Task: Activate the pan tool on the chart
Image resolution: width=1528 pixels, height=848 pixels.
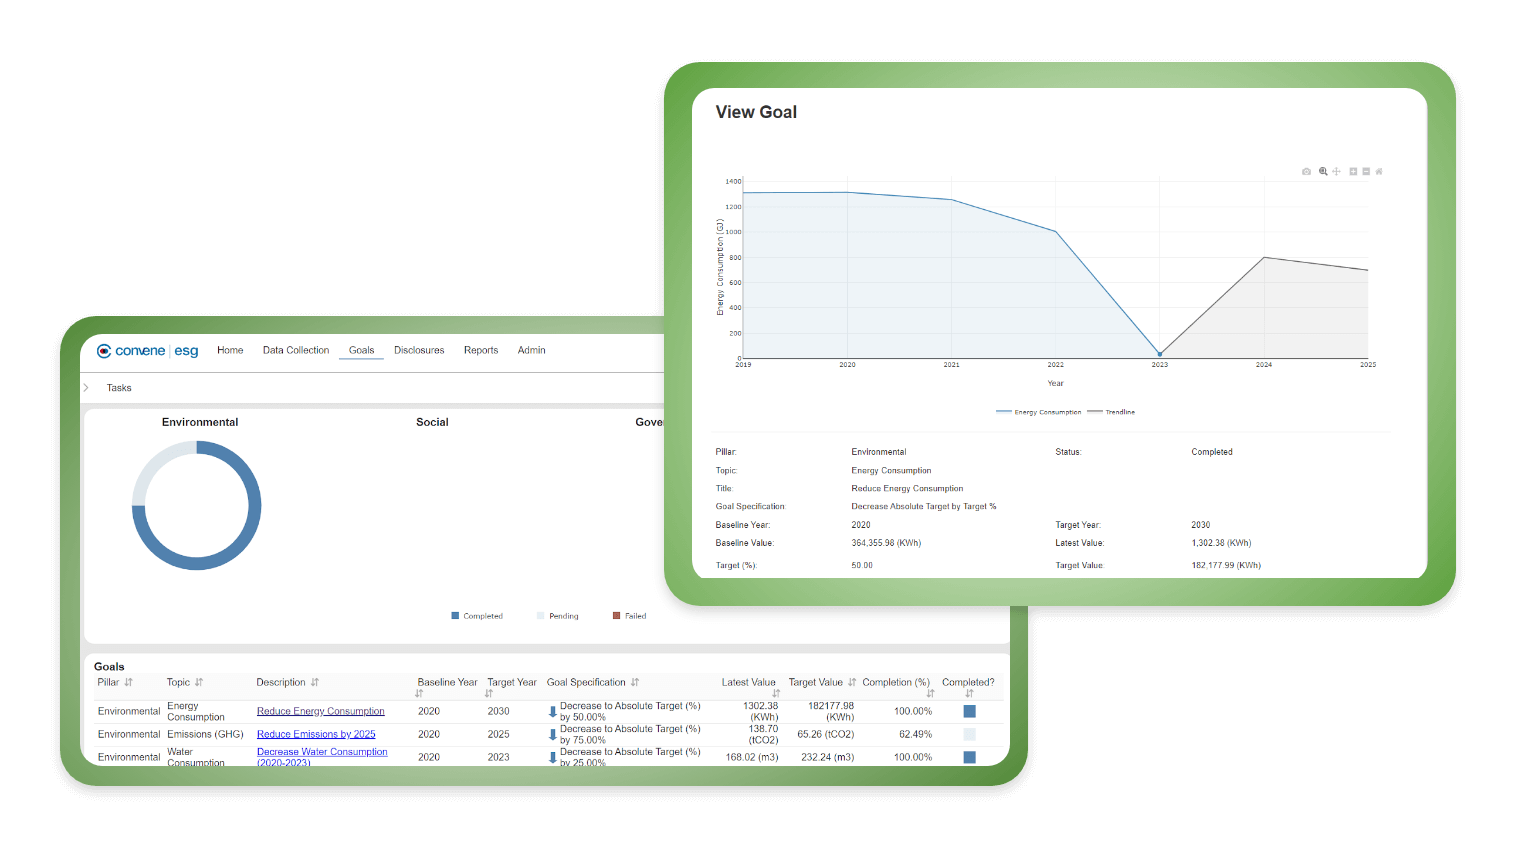Action: pos(1336,172)
